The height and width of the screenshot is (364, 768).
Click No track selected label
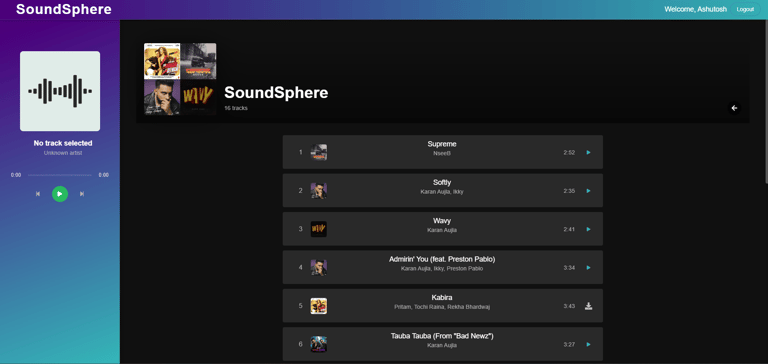click(63, 143)
